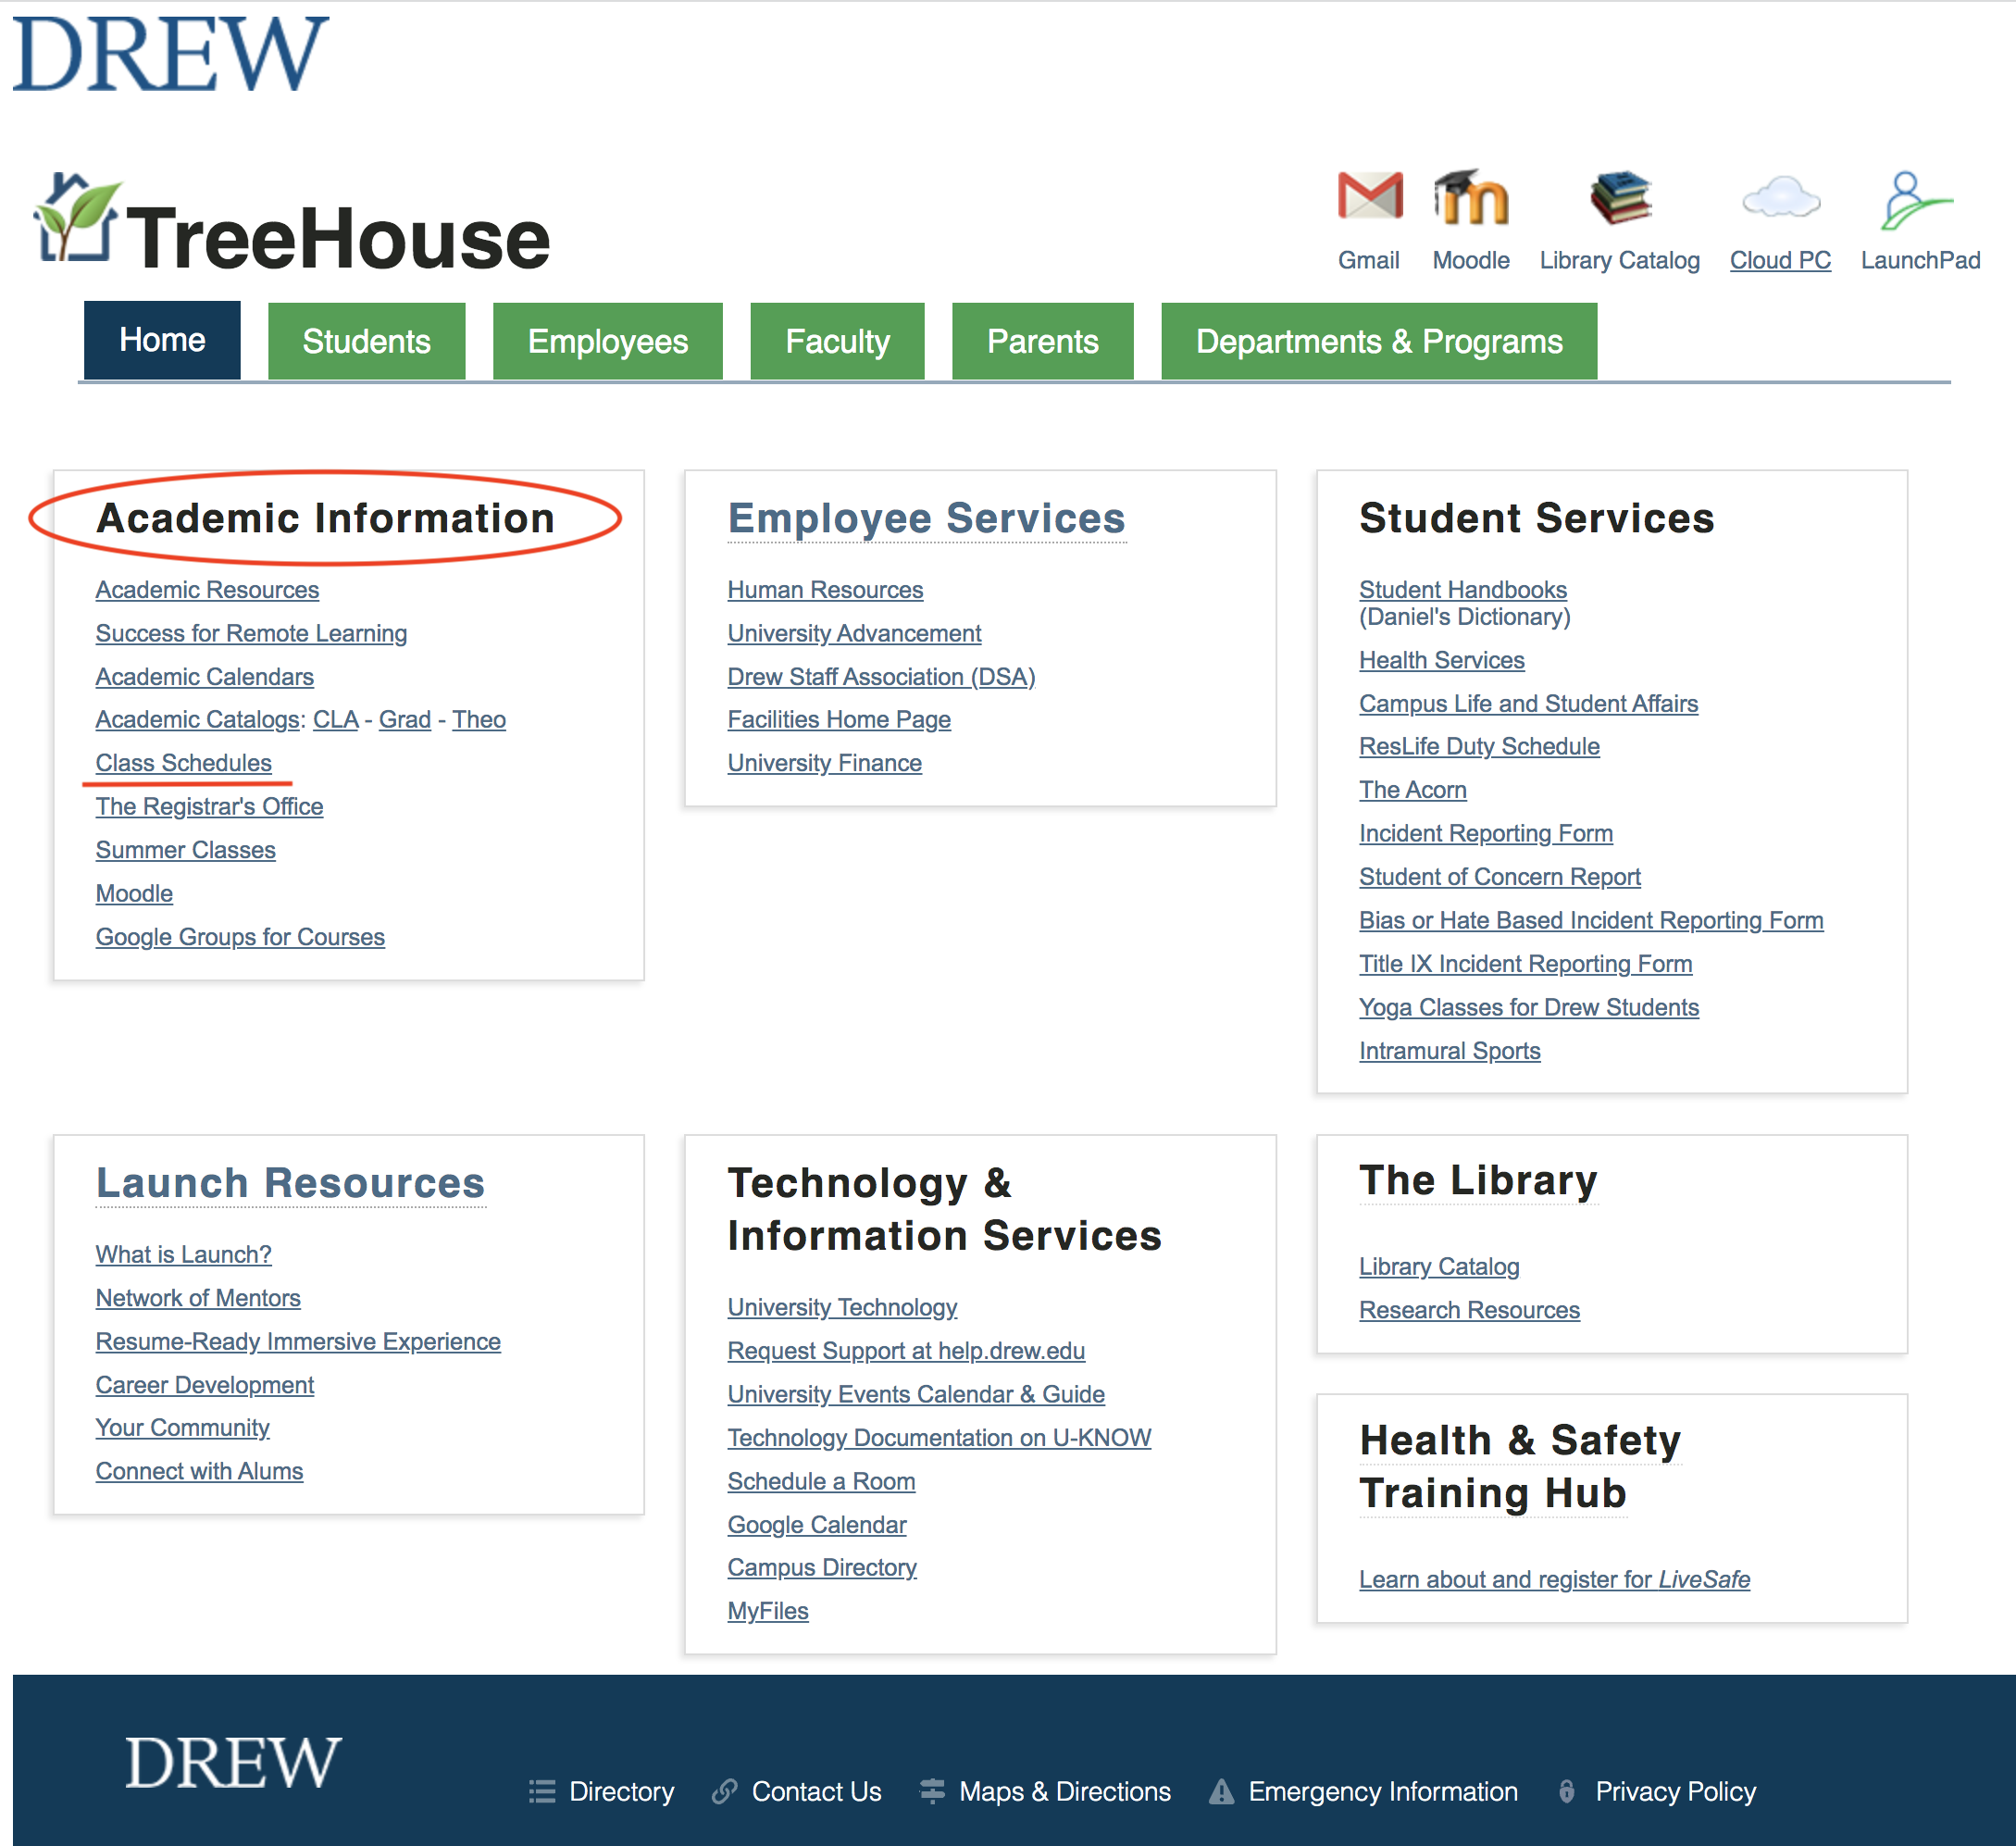The width and height of the screenshot is (2016, 1846).
Task: Open the Incident Reporting Form link
Action: (1485, 833)
